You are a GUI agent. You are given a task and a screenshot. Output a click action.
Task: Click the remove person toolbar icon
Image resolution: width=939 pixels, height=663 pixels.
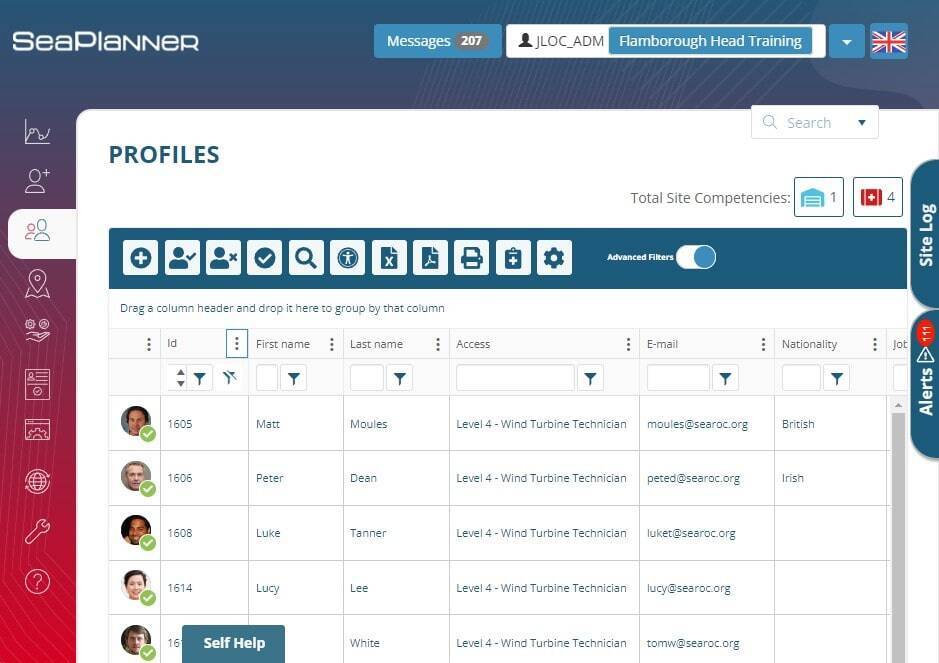click(x=224, y=257)
